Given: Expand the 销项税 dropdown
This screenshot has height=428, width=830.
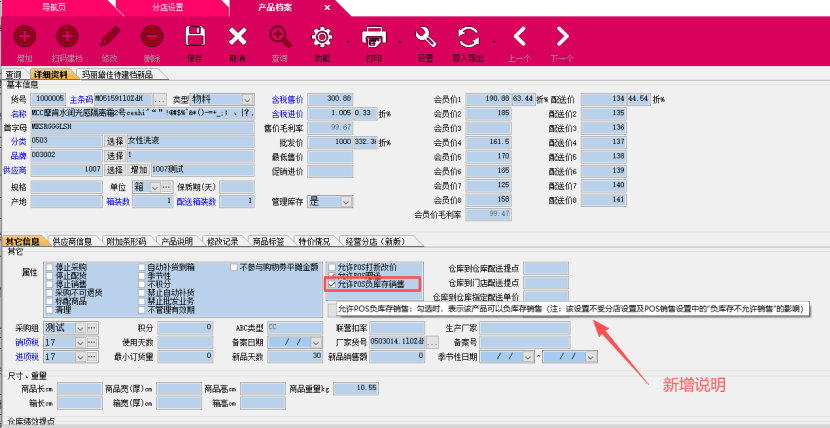Looking at the screenshot, I should pos(80,342).
